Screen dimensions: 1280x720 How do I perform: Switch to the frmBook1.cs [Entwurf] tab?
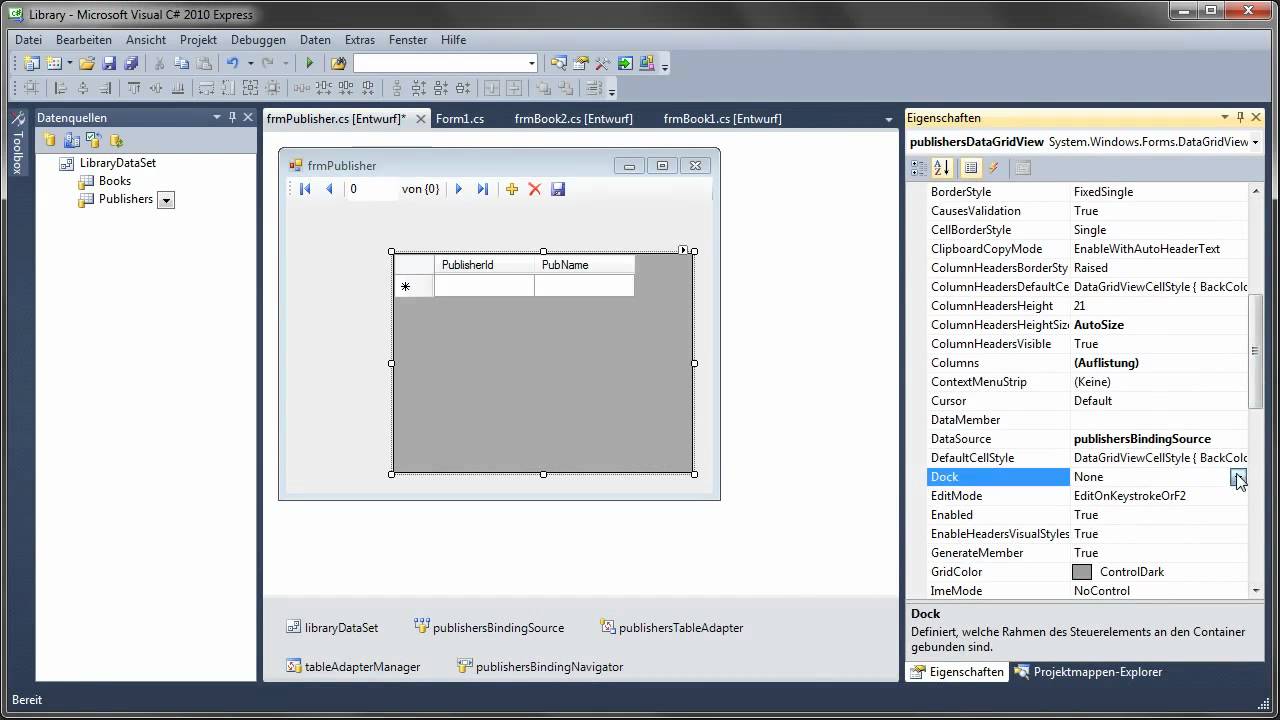tap(723, 118)
